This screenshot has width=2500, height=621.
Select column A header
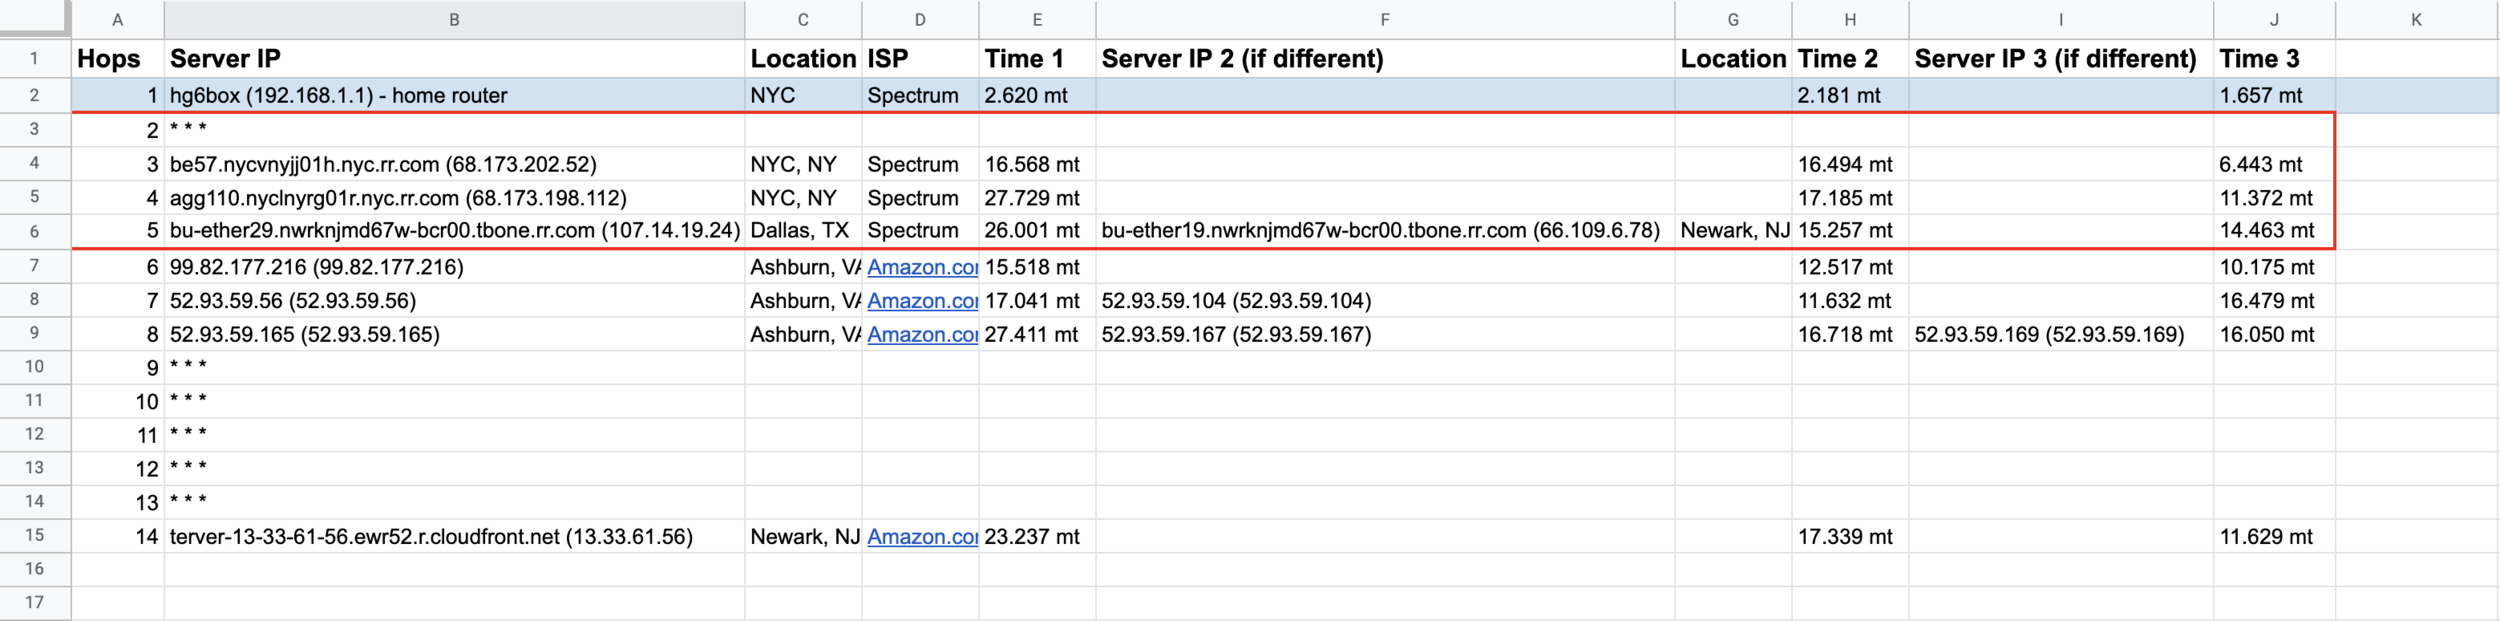coord(117,20)
